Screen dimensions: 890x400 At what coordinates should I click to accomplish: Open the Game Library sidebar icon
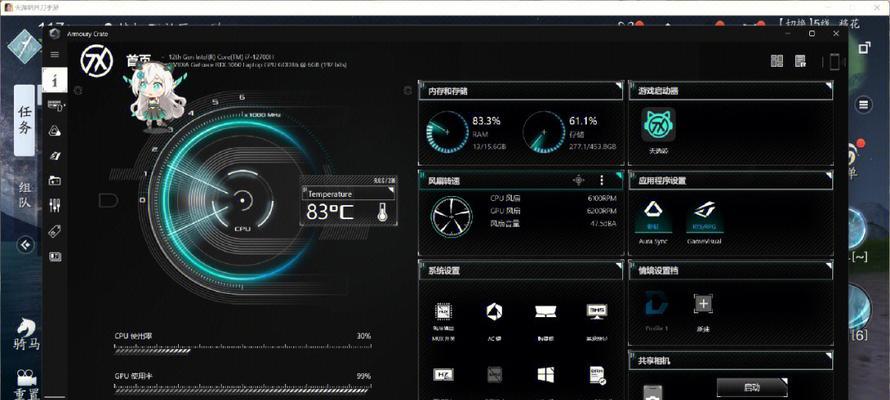tap(55, 180)
